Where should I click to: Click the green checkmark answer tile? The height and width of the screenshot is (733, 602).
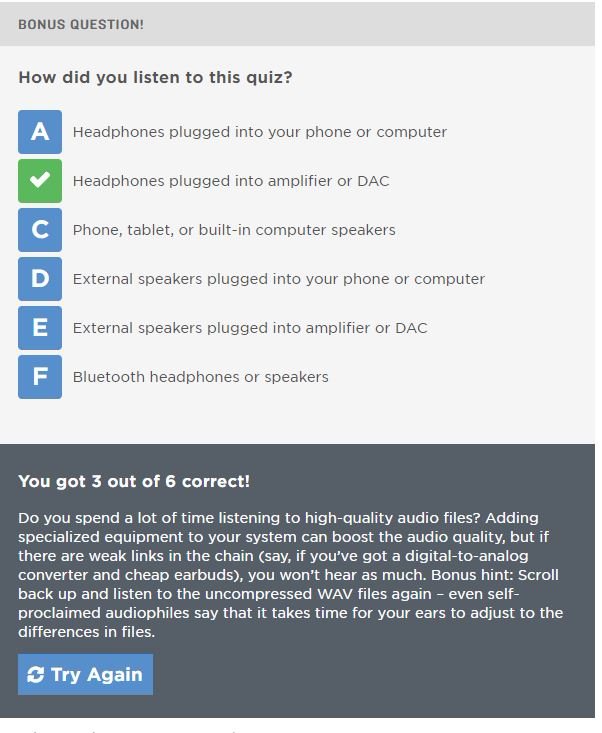tap(40, 181)
